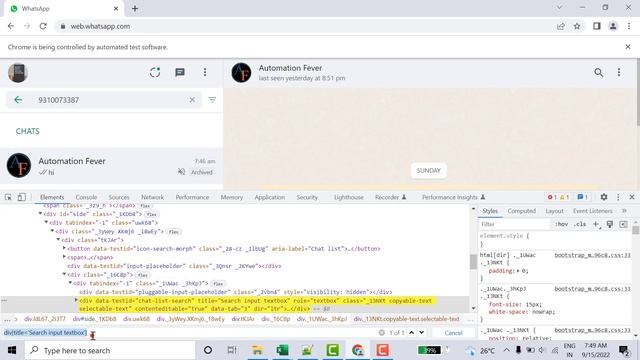The image size is (640, 360).
Task: Collapse div class="_16C8p" node
Action: (64, 274)
